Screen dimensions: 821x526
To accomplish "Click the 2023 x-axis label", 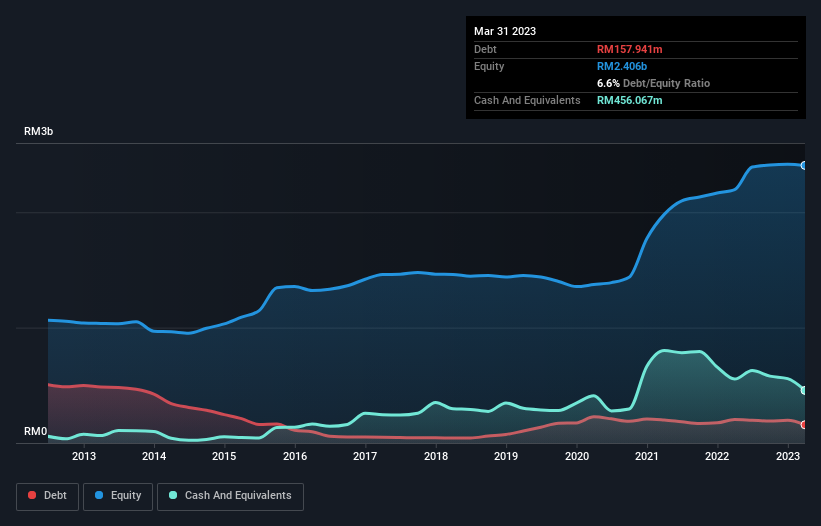I will tap(787, 456).
